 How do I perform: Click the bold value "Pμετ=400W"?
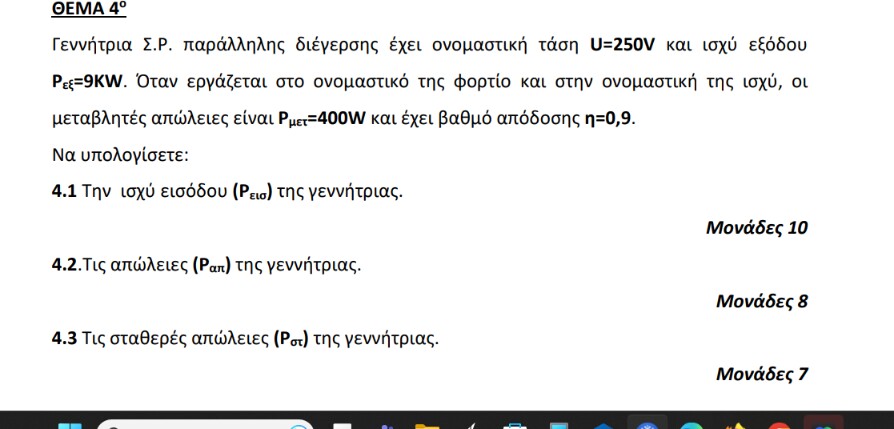click(x=322, y=119)
